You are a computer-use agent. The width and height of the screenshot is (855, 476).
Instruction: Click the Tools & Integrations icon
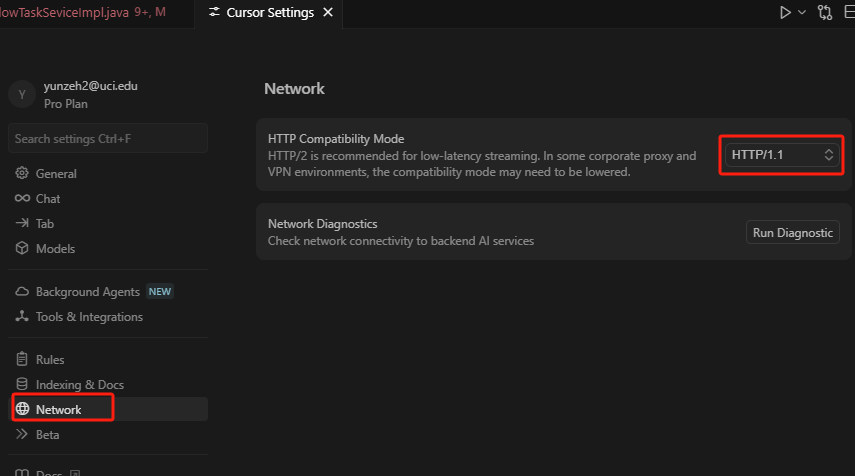[x=22, y=316]
